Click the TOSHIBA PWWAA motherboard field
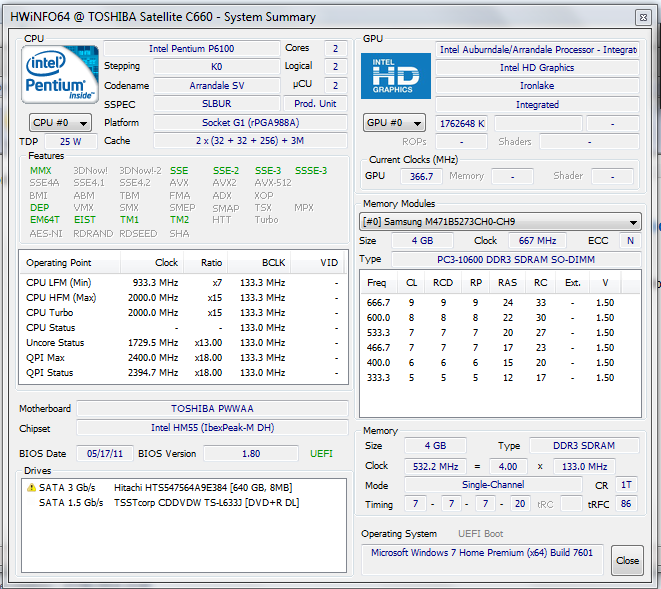Screen dimensions: 661x589 coord(212,409)
